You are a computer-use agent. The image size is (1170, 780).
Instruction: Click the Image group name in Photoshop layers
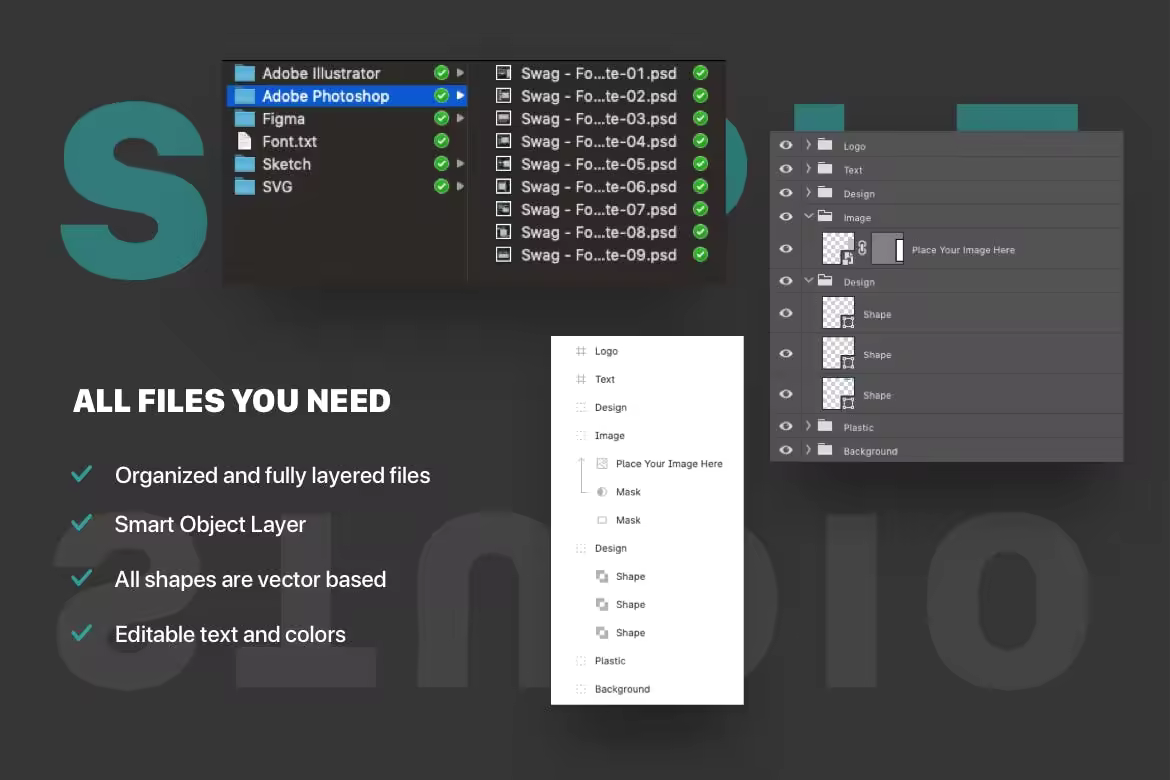(x=857, y=218)
